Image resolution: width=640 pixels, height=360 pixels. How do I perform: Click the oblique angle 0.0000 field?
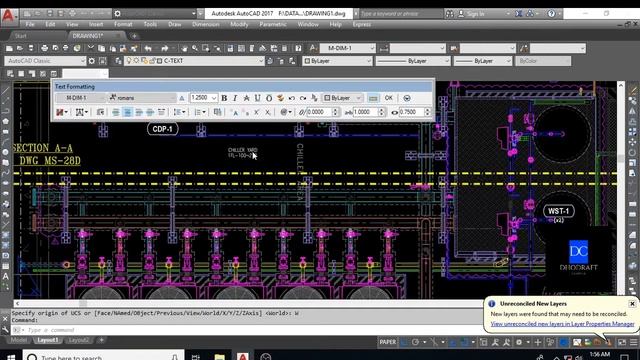(x=319, y=112)
